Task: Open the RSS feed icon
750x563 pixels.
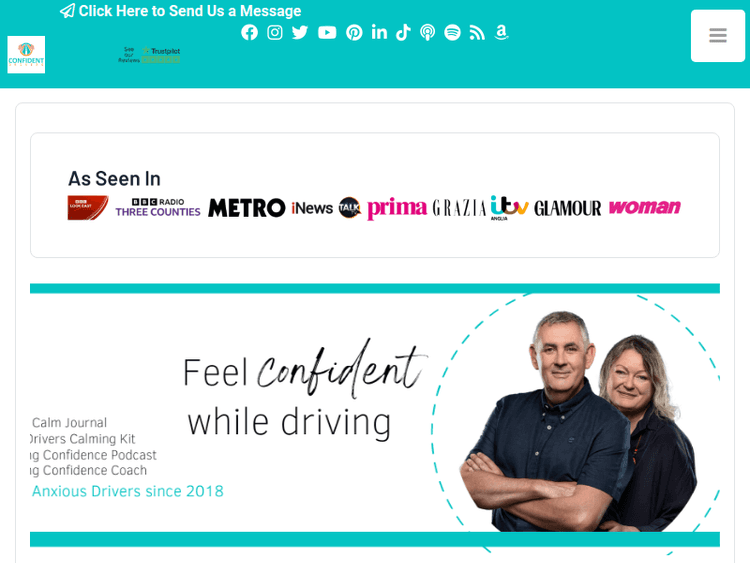Action: [477, 33]
